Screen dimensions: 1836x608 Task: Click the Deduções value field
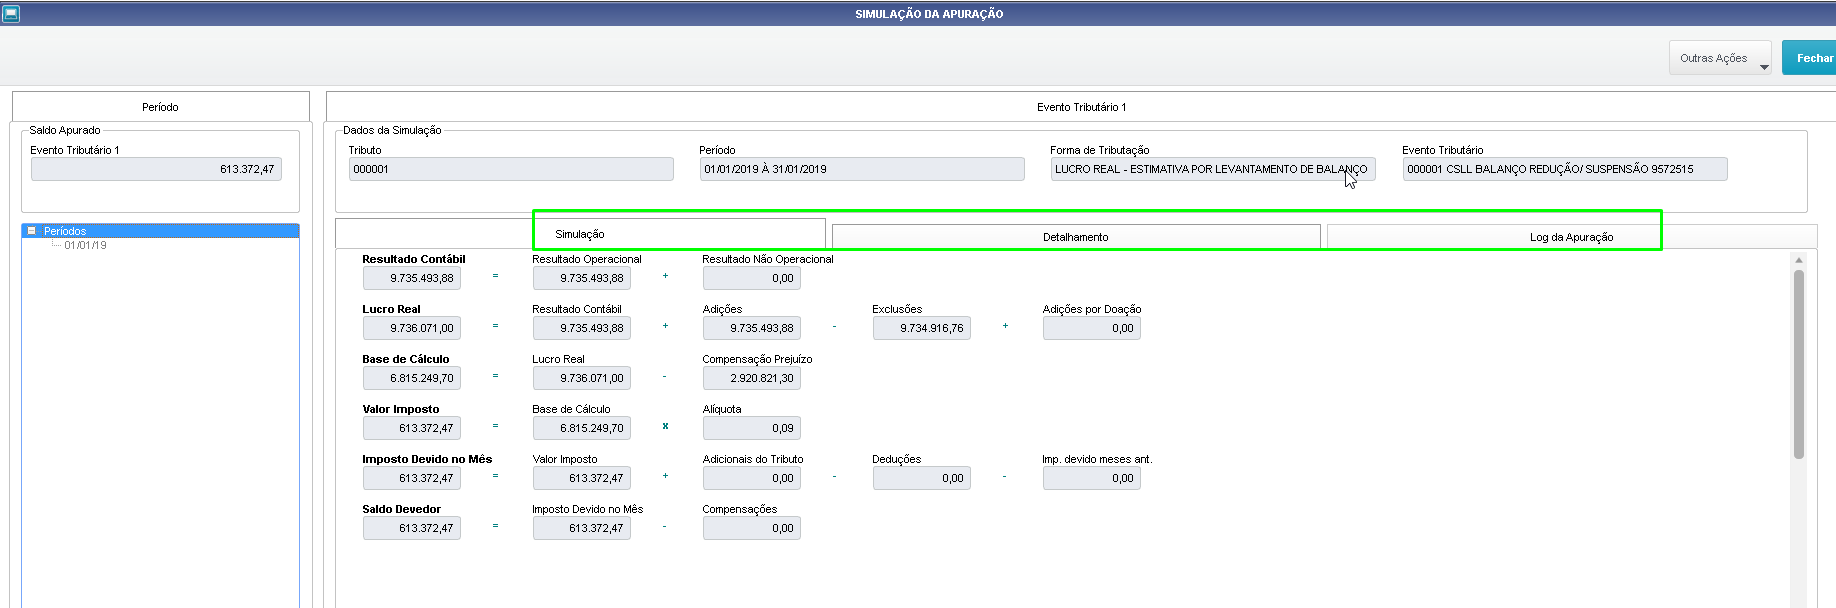pos(922,478)
